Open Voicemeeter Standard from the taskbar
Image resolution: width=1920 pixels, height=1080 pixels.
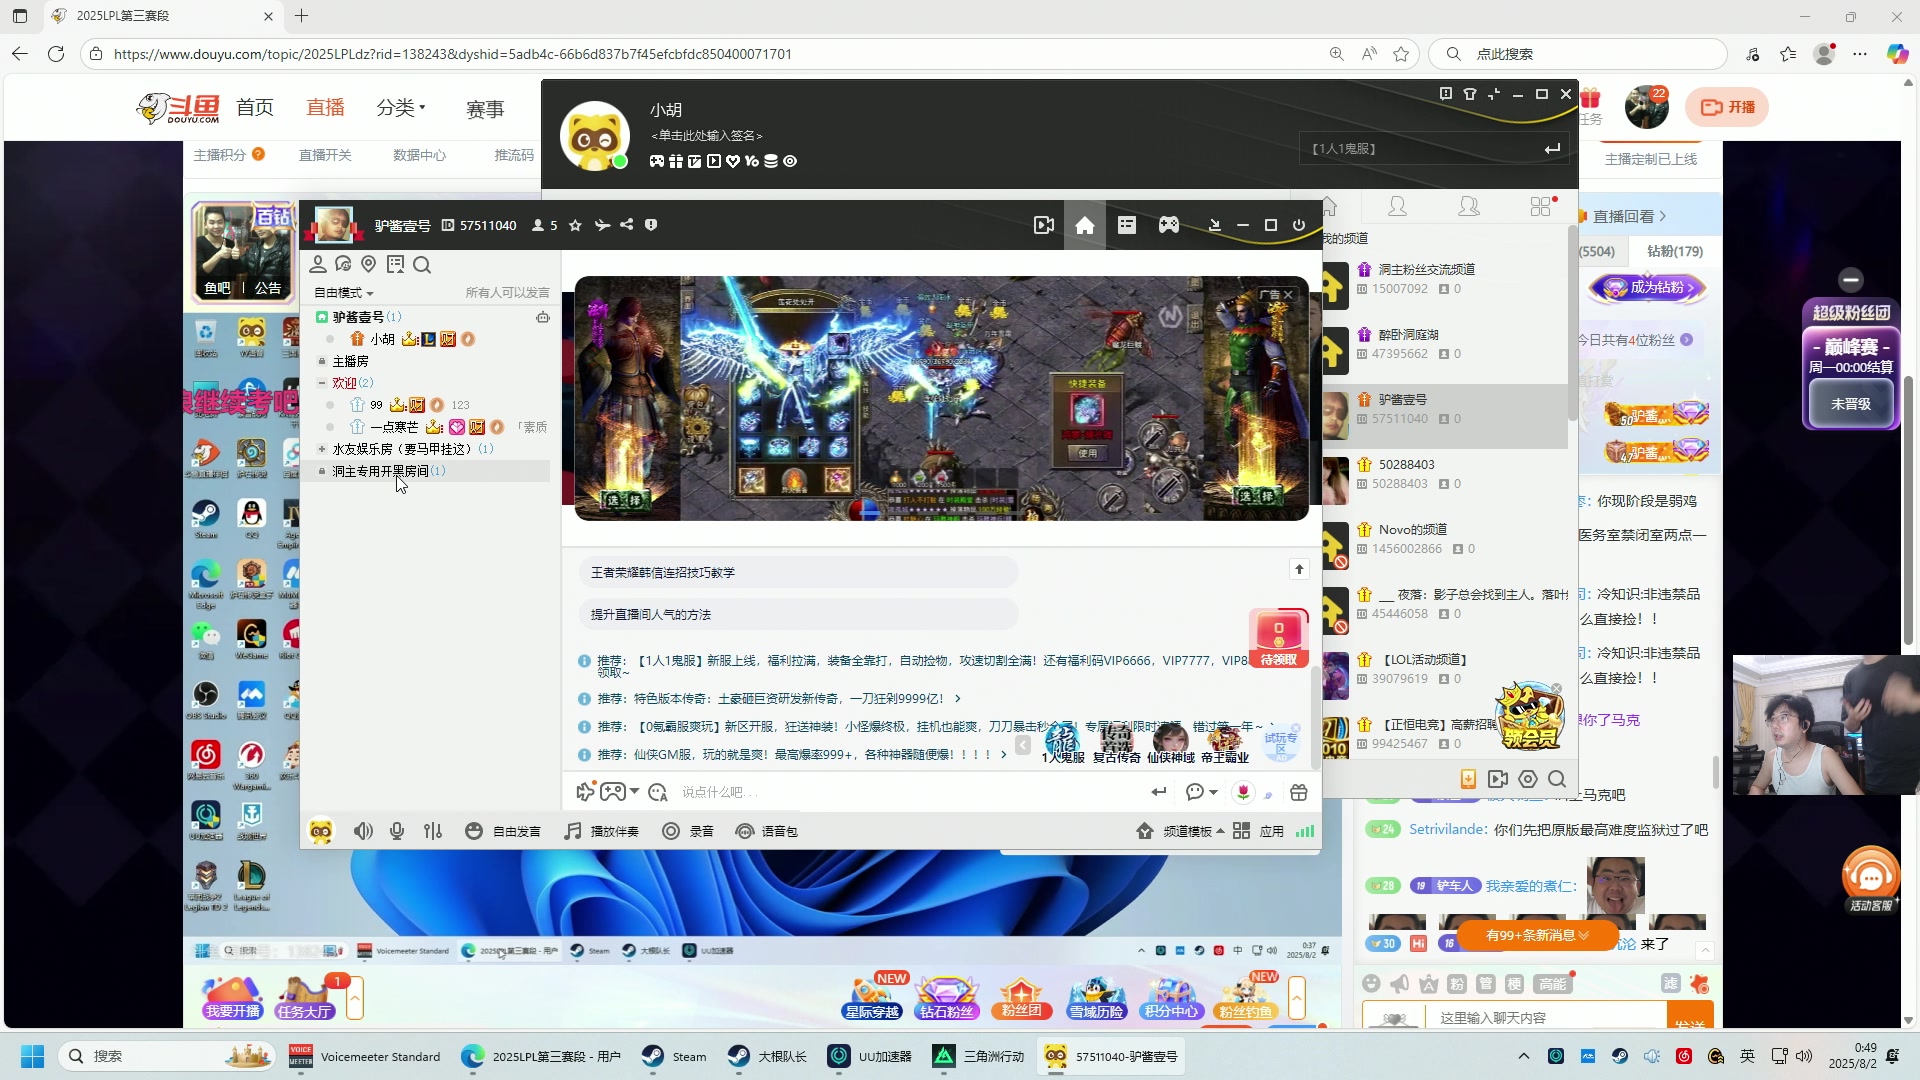pos(365,1057)
